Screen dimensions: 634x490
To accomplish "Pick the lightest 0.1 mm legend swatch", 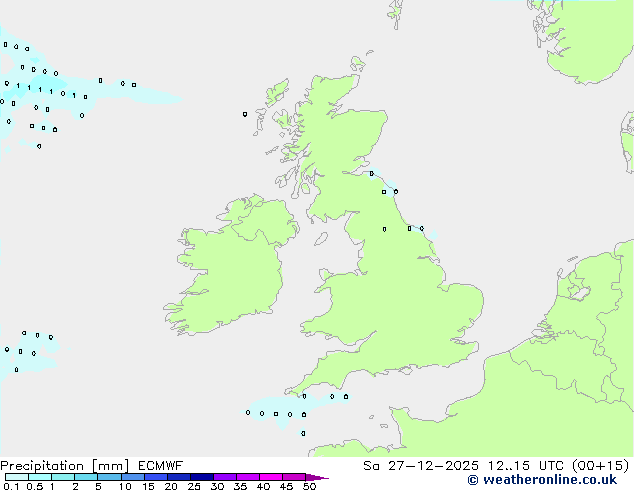I will 16,478.
